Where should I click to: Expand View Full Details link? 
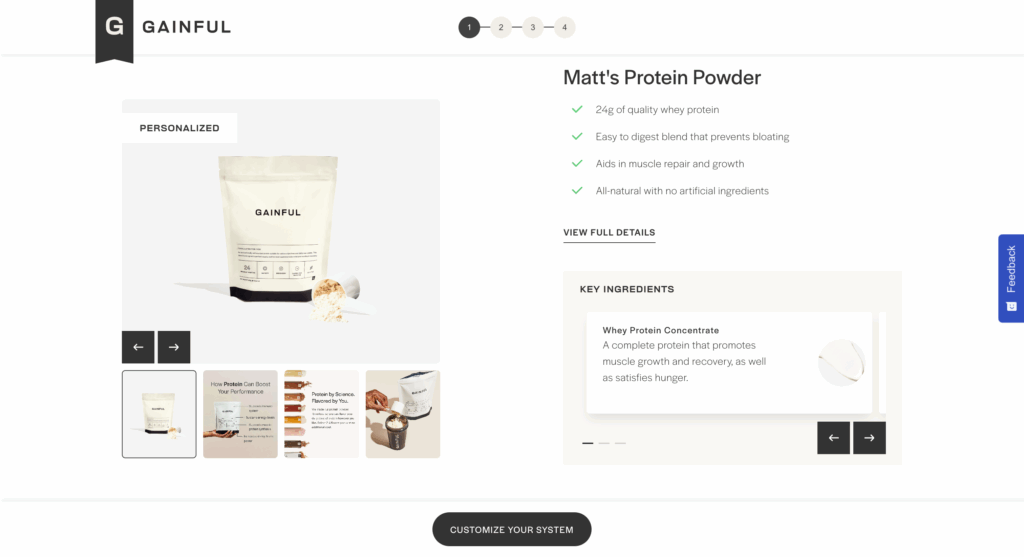[x=609, y=232]
